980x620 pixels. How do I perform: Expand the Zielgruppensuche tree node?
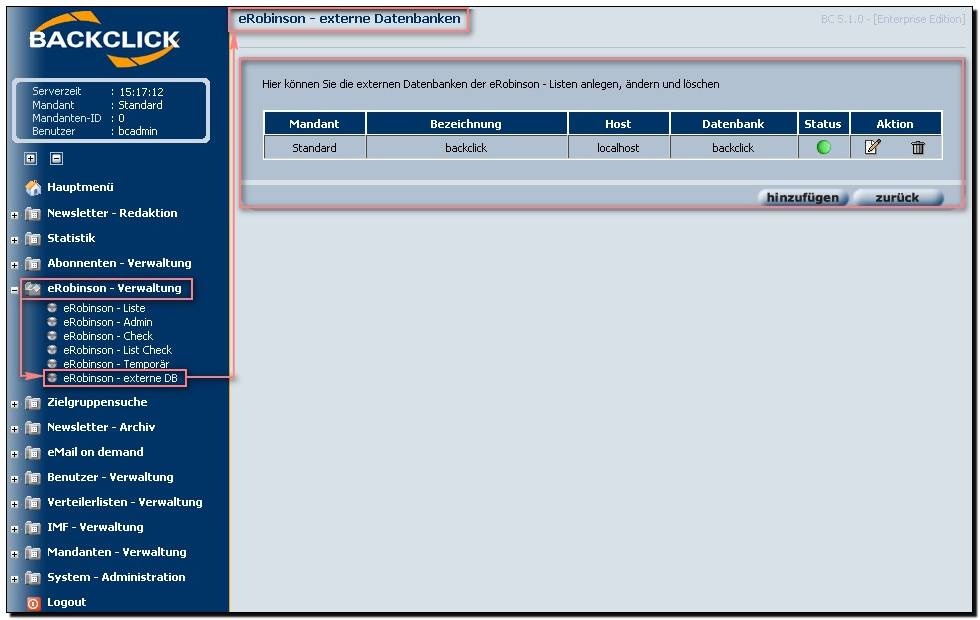coord(14,404)
